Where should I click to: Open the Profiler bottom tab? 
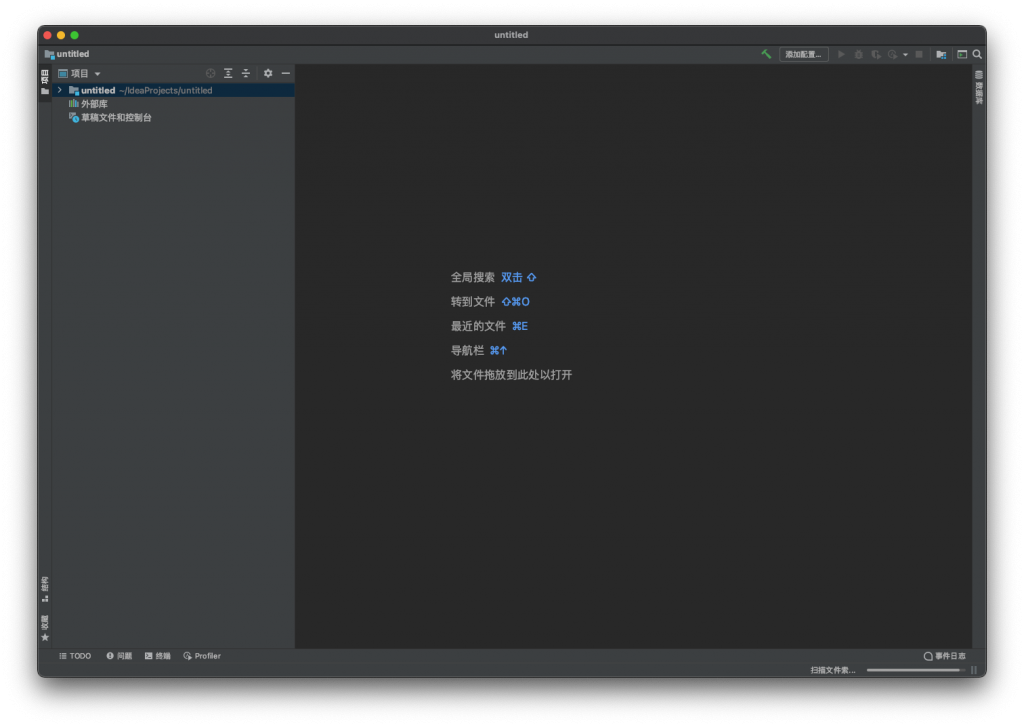[x=202, y=656]
